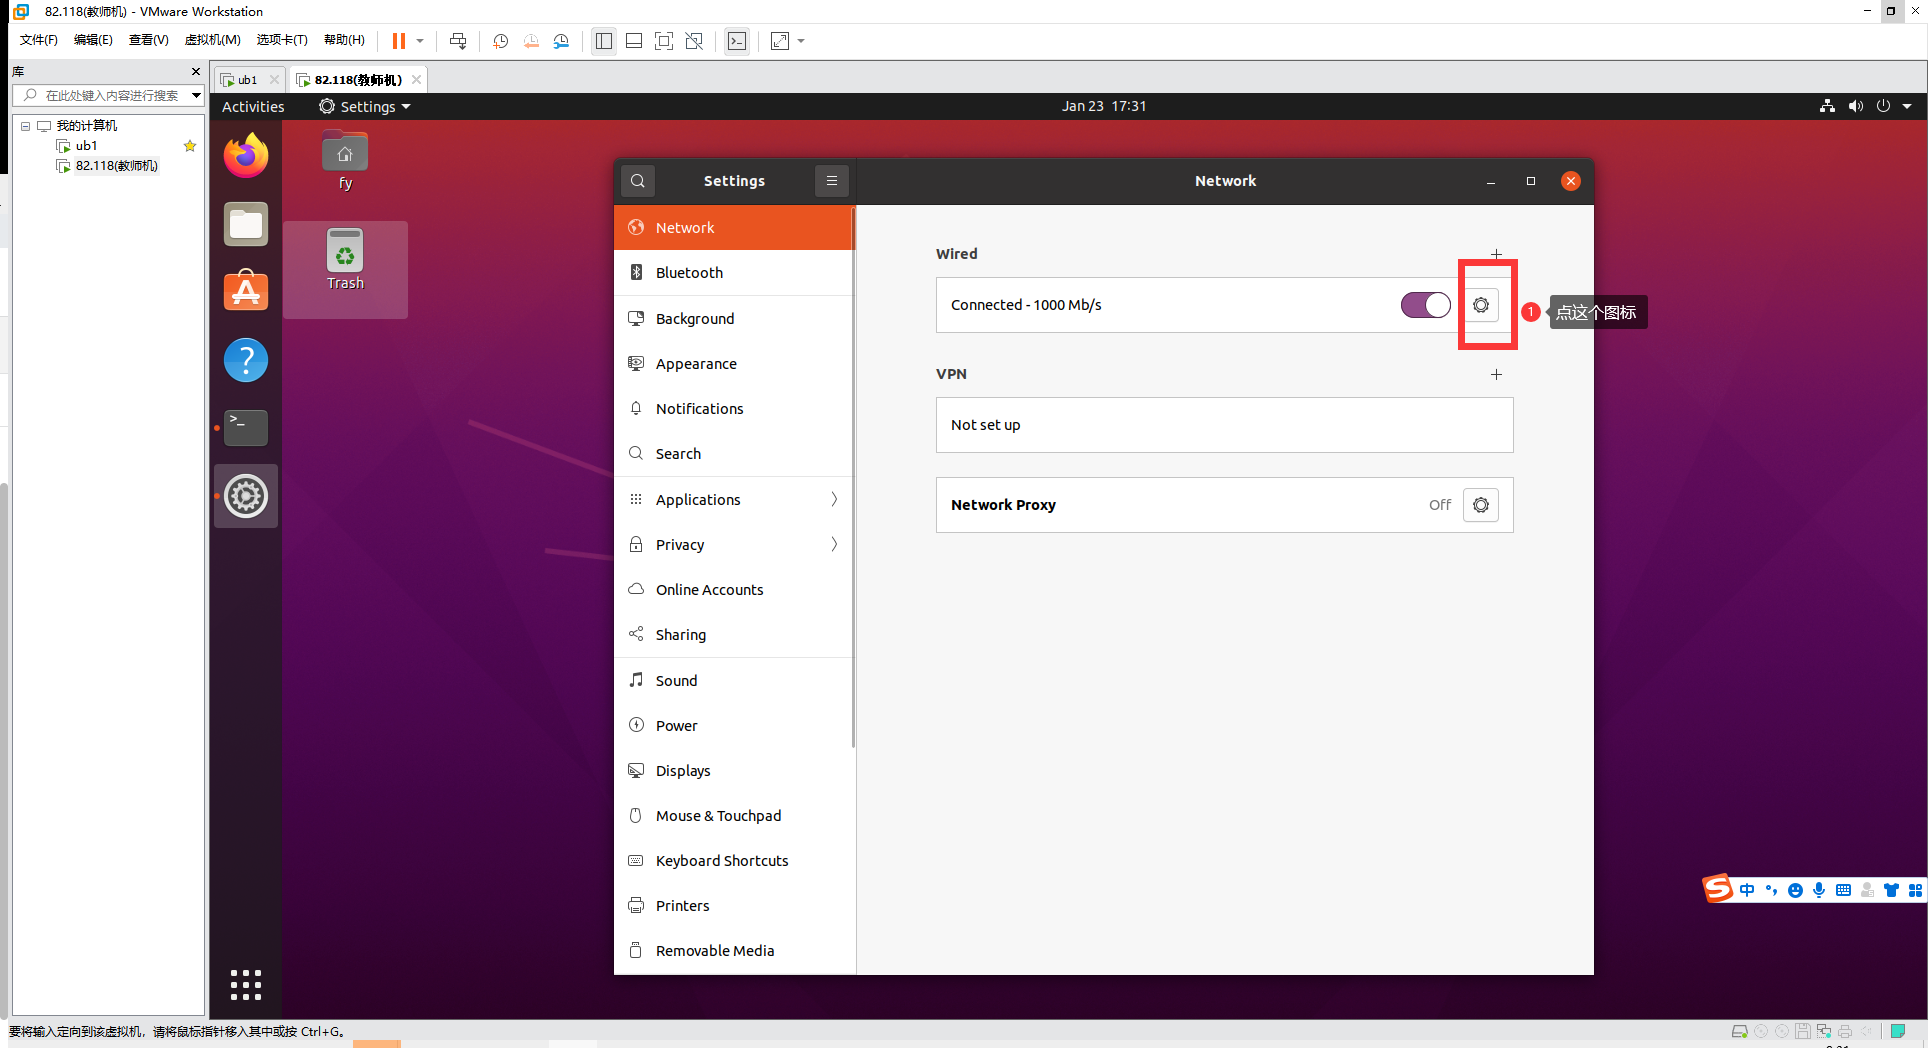Open VMware 查看(V) menu
This screenshot has height=1048, width=1928.
coord(148,40)
